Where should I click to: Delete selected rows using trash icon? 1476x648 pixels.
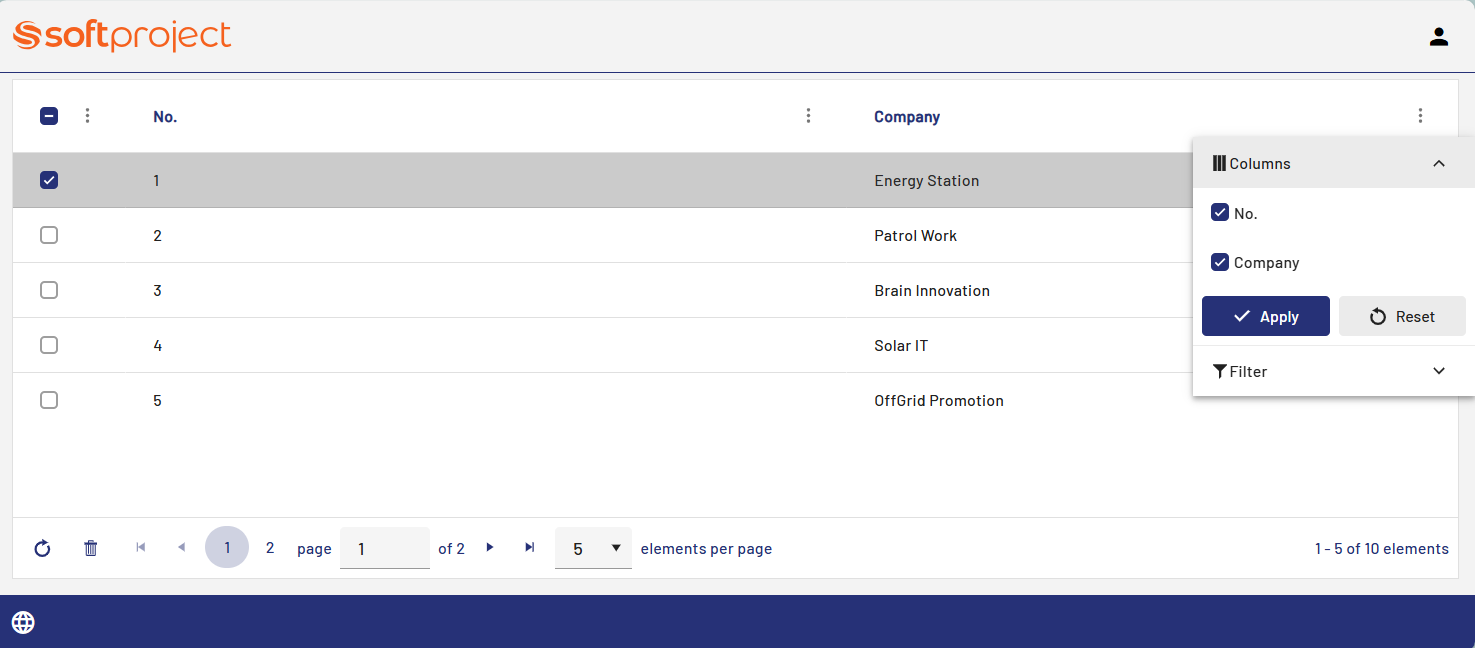point(91,548)
